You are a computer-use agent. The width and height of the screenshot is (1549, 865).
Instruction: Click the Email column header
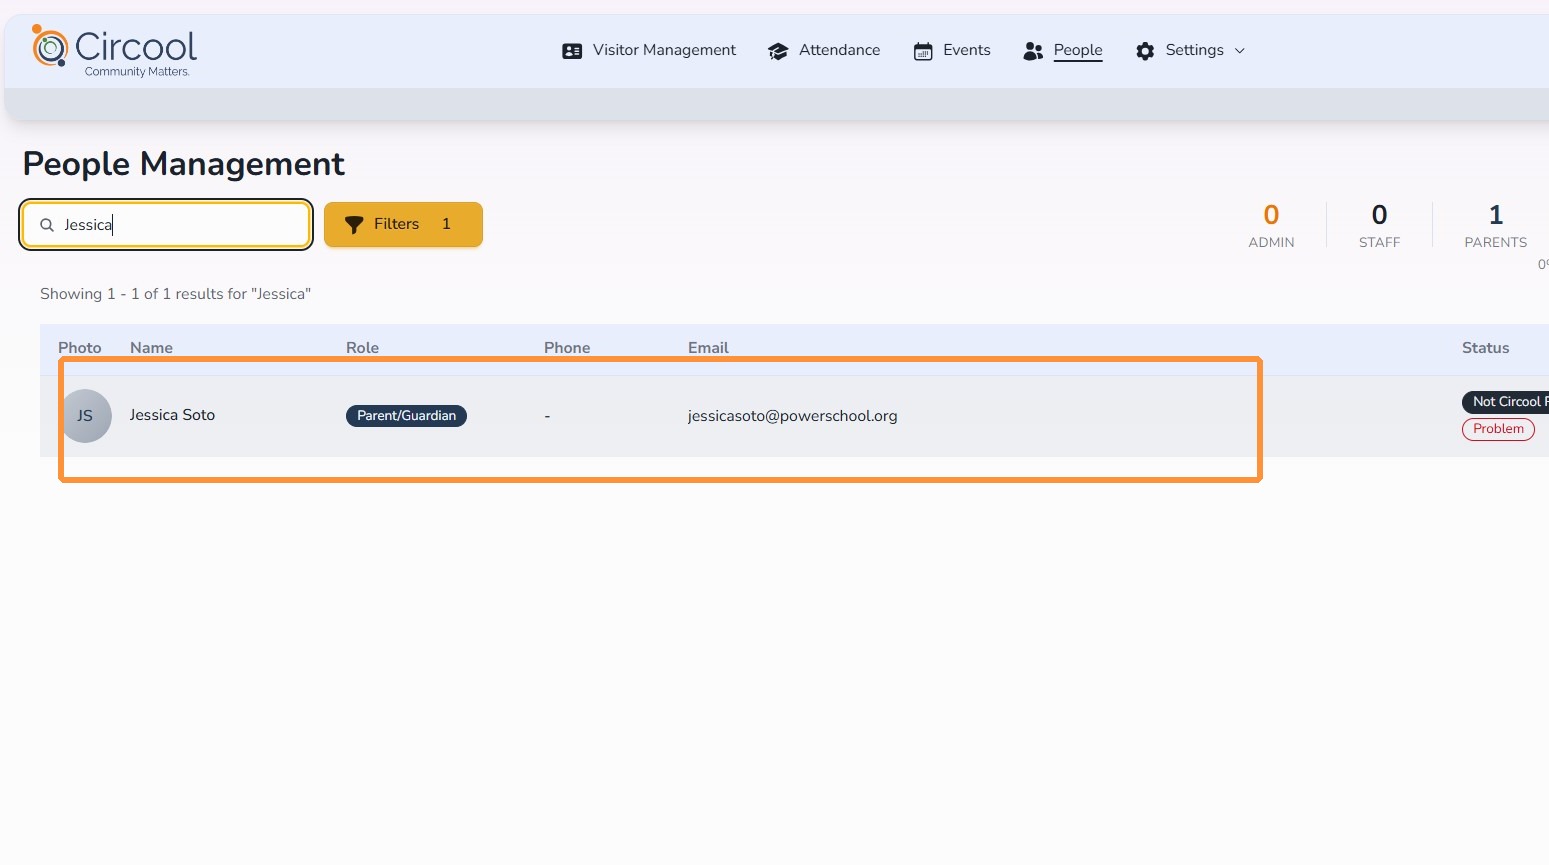[708, 348]
